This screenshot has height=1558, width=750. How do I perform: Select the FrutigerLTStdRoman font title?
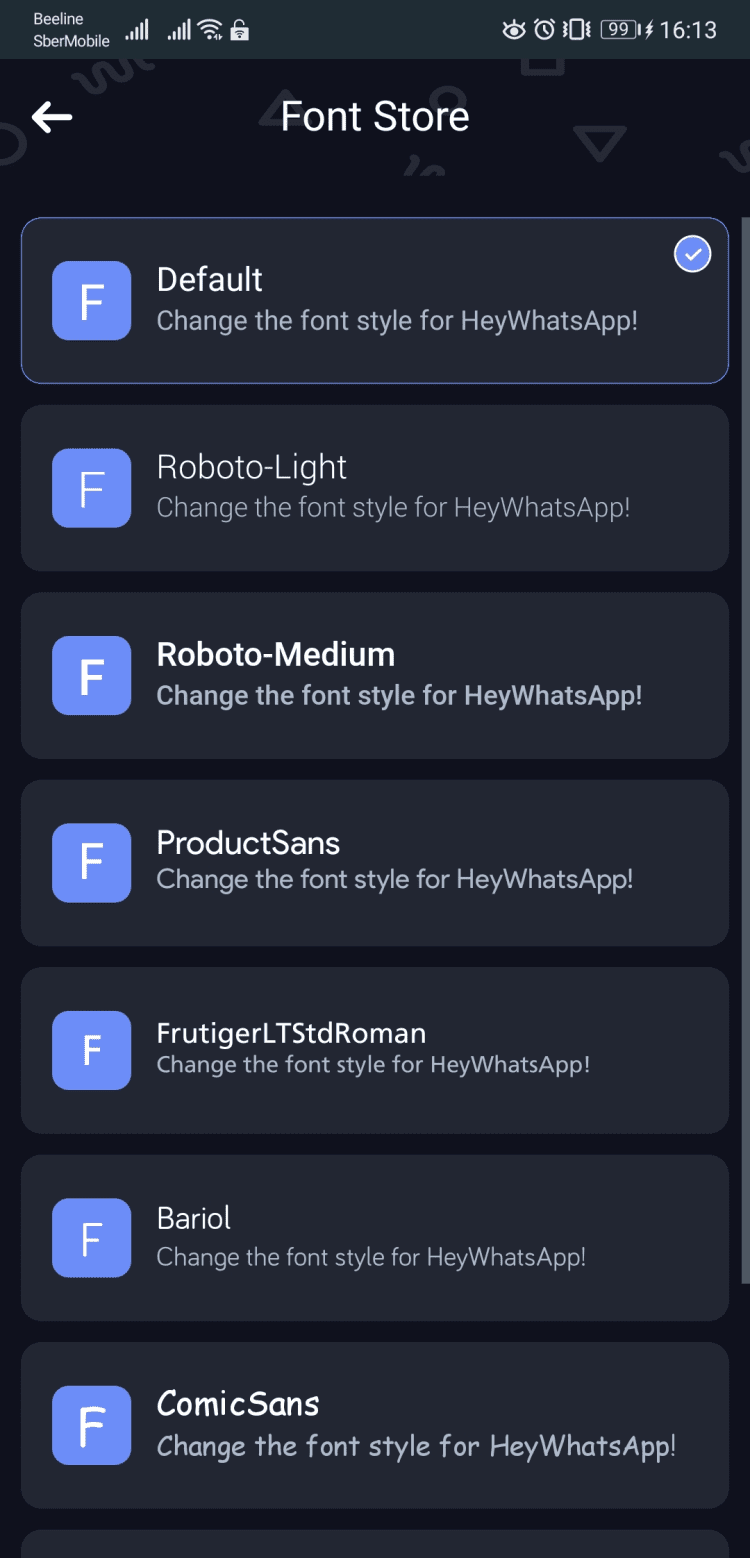click(291, 1032)
